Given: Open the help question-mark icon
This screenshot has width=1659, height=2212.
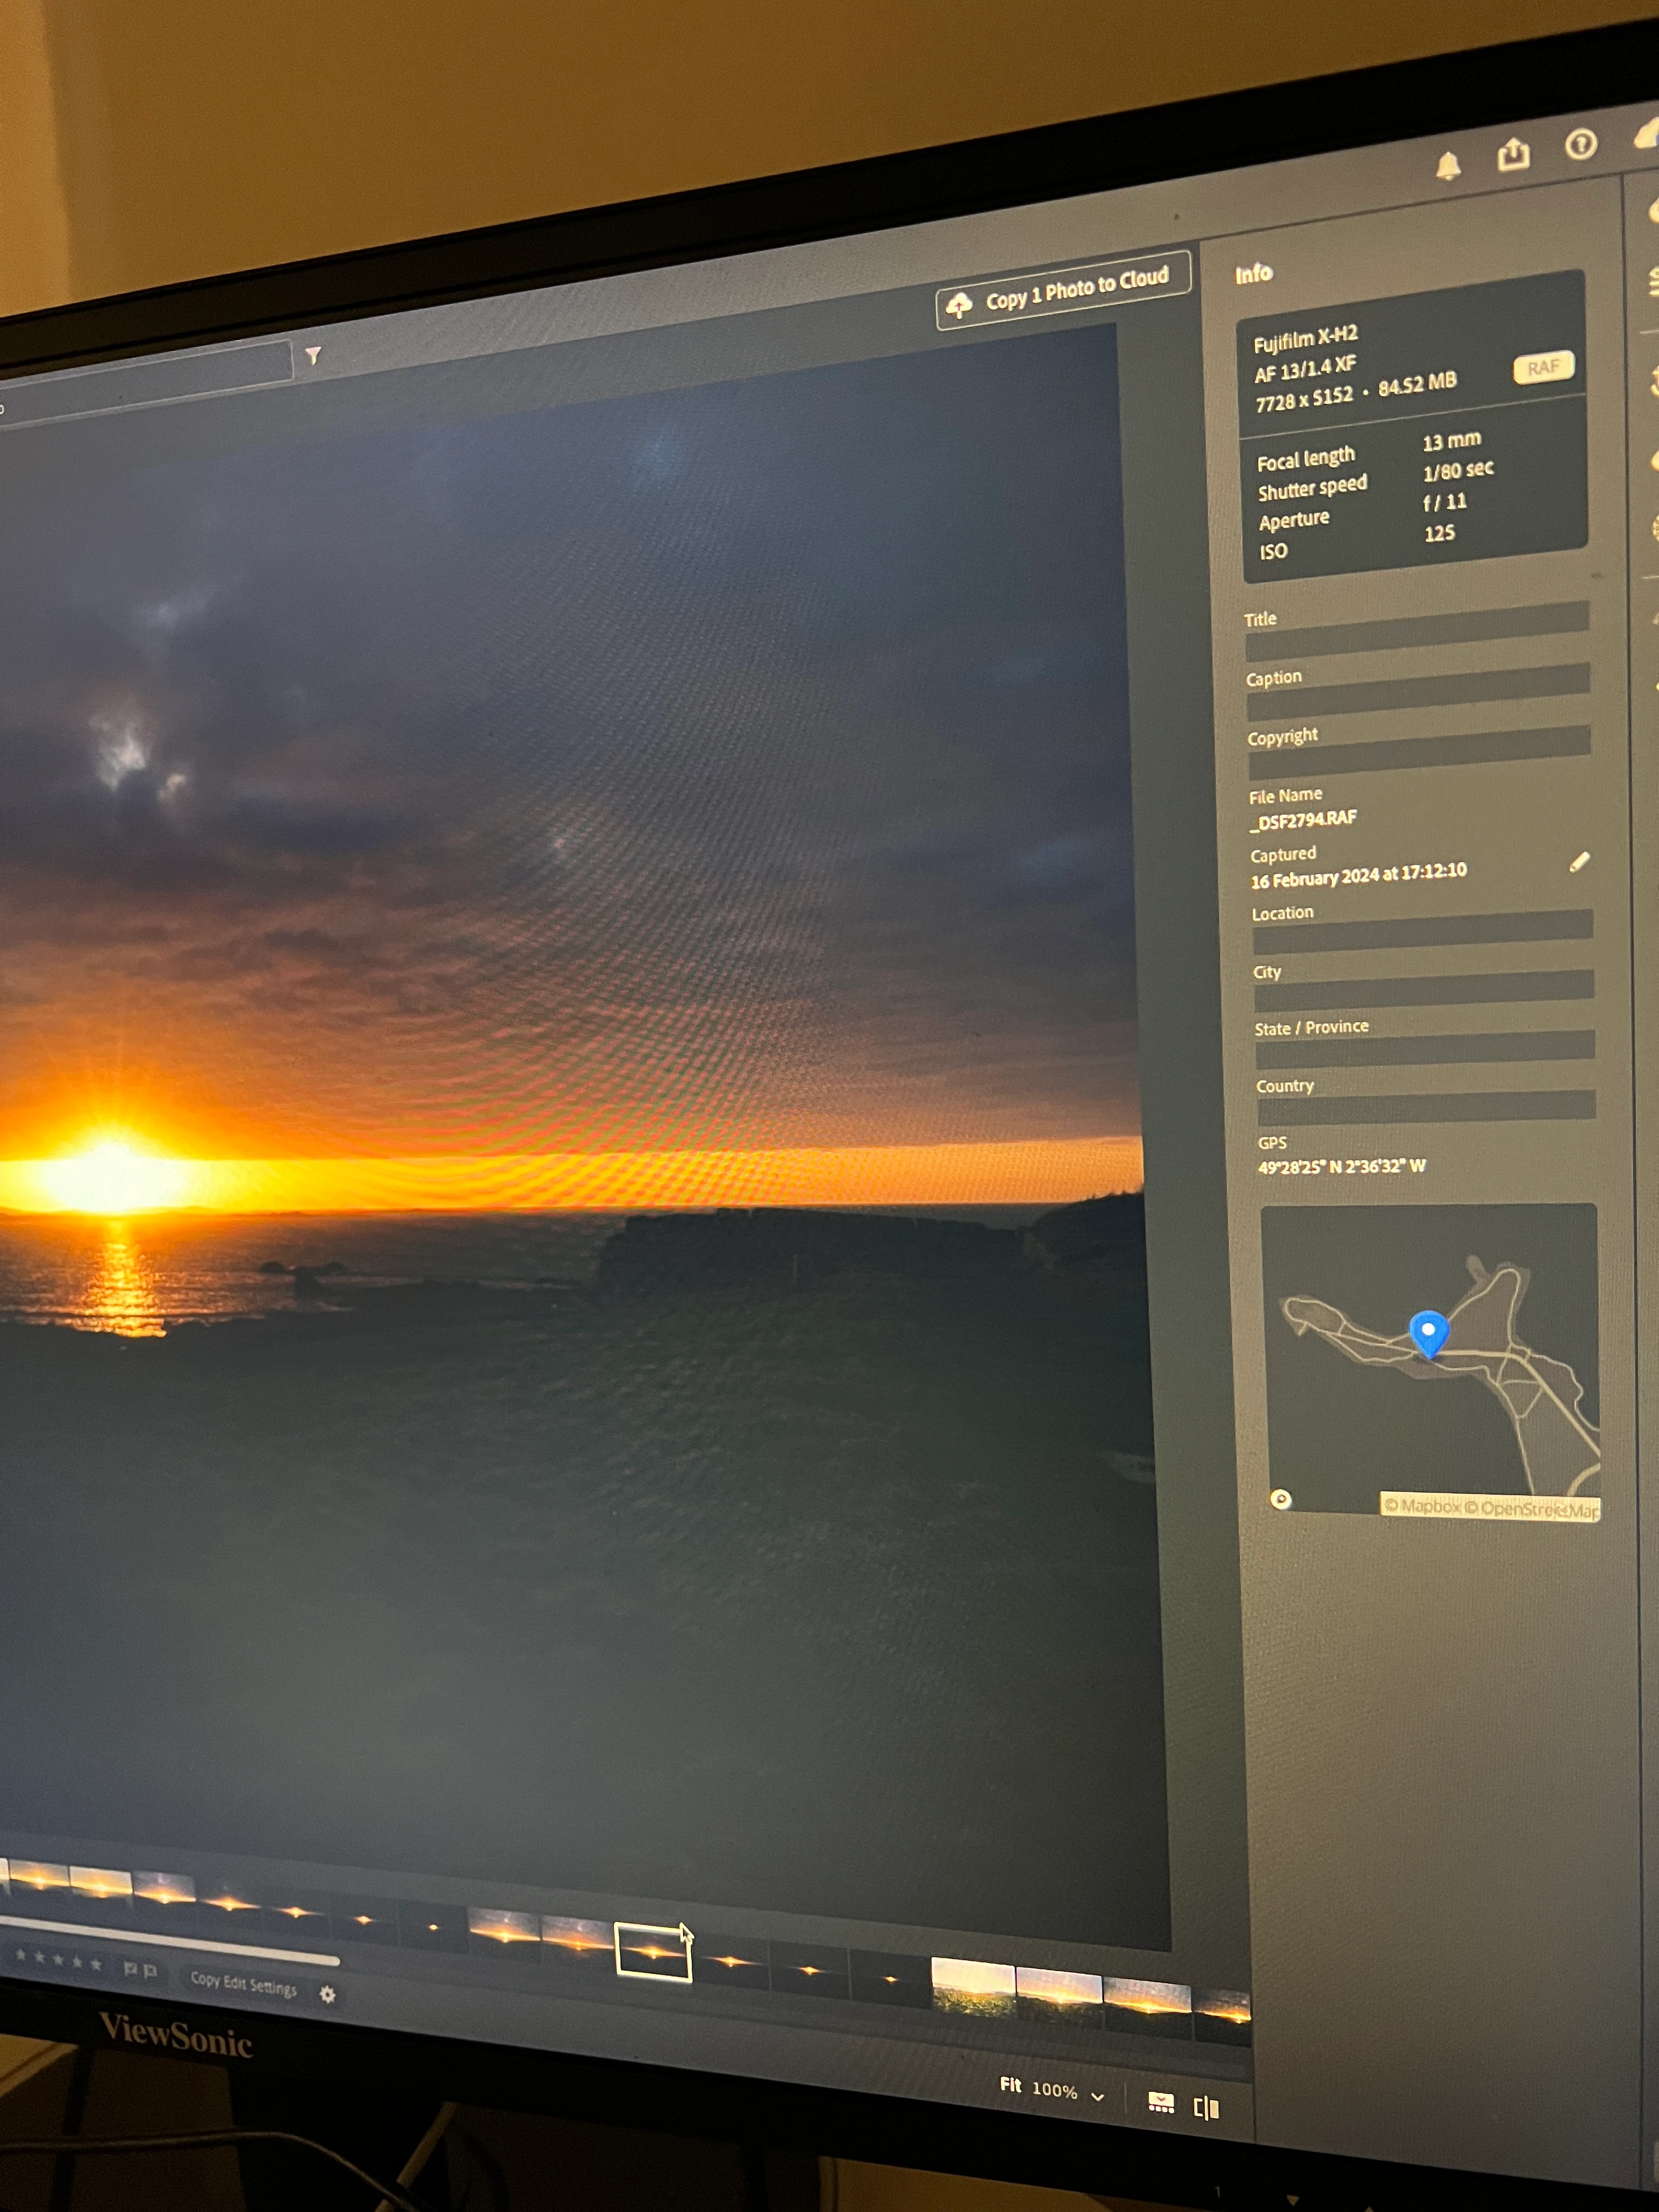Looking at the screenshot, I should (1580, 145).
